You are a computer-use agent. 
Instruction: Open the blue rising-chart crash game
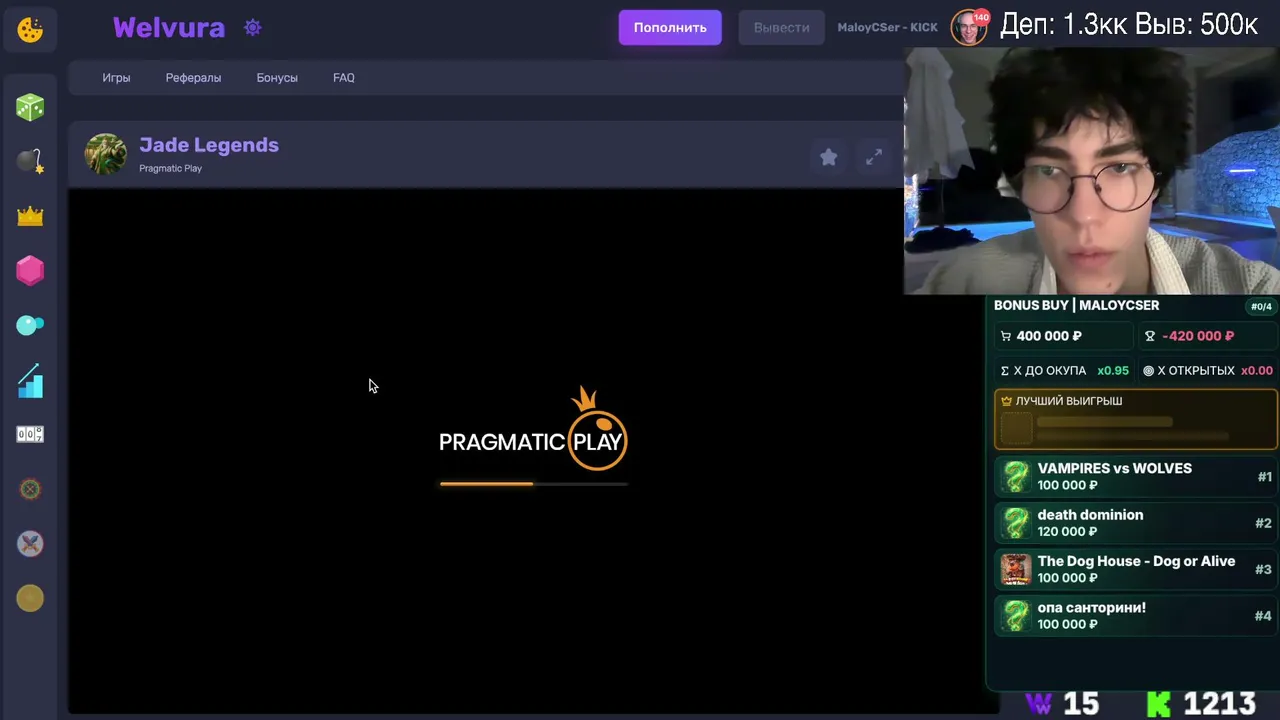[30, 380]
